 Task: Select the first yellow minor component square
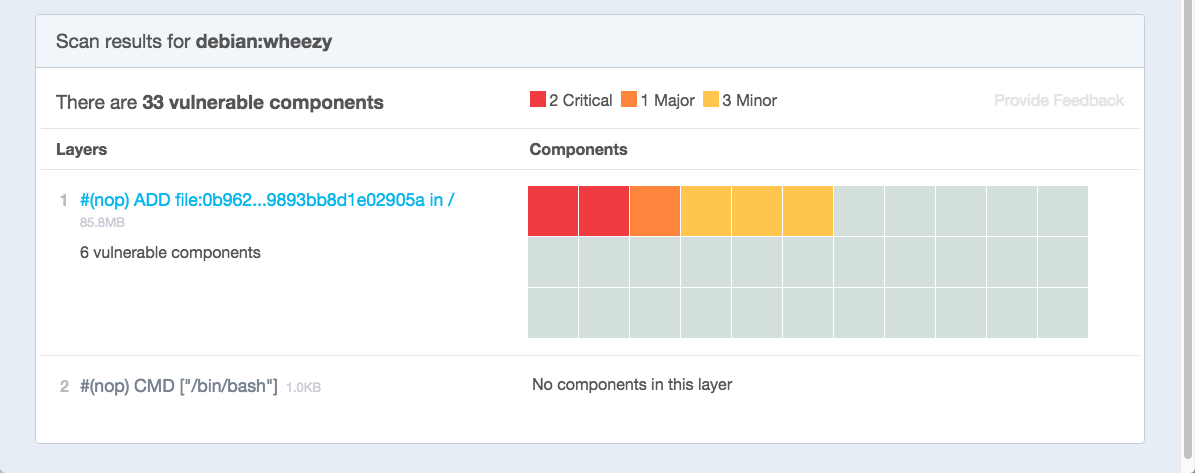(706, 210)
